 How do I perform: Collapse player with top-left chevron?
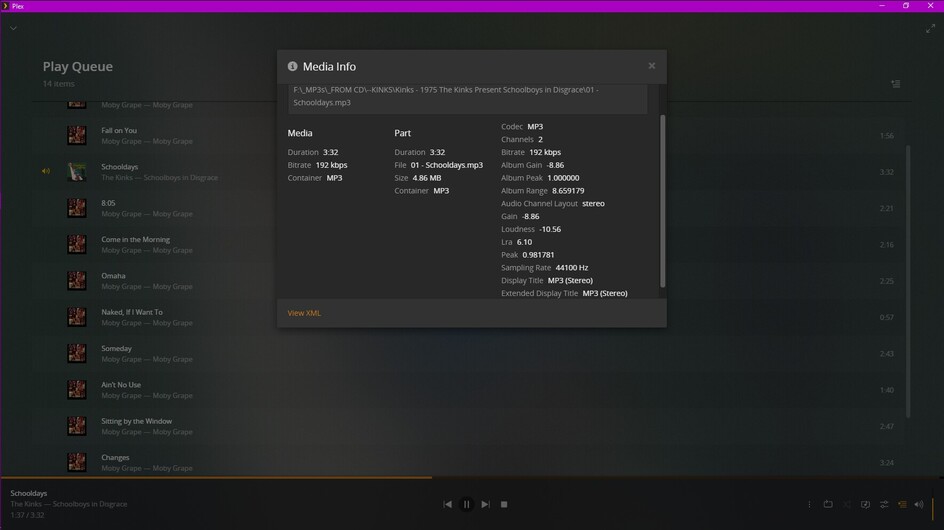[x=13, y=28]
